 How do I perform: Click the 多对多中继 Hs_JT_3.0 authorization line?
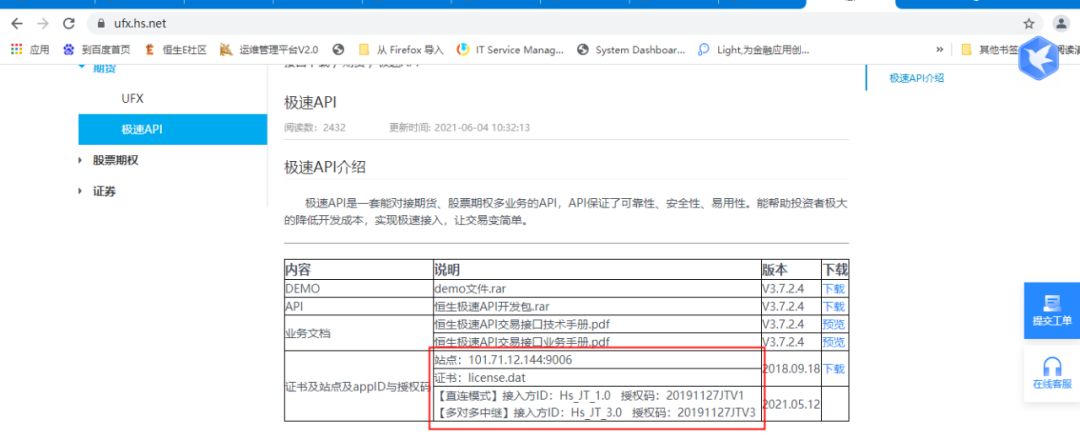(x=596, y=413)
